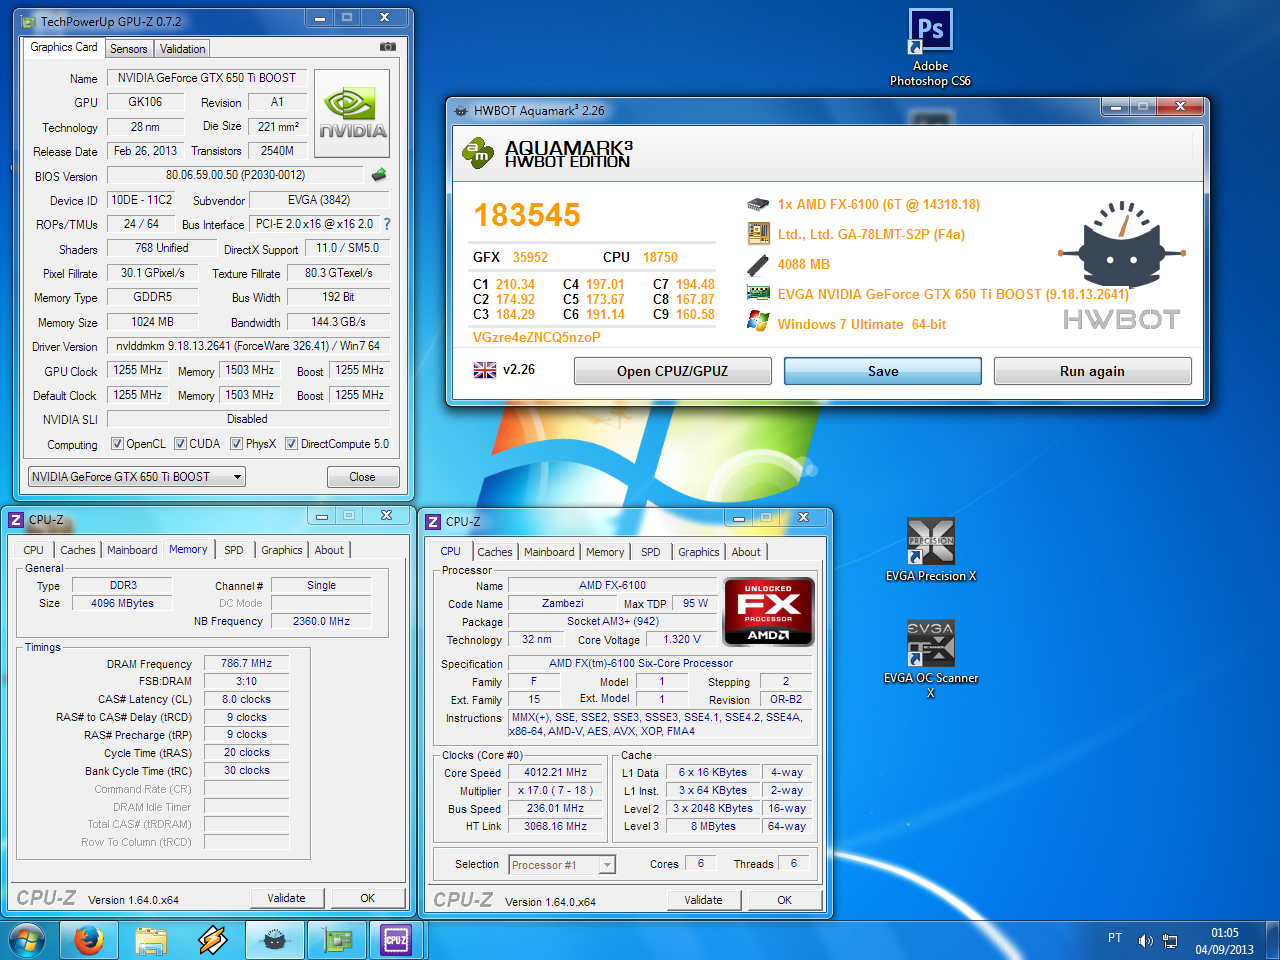Open the GPU selection dropdown in GPU-Z
This screenshot has height=960, width=1280.
pyautogui.click(x=137, y=477)
